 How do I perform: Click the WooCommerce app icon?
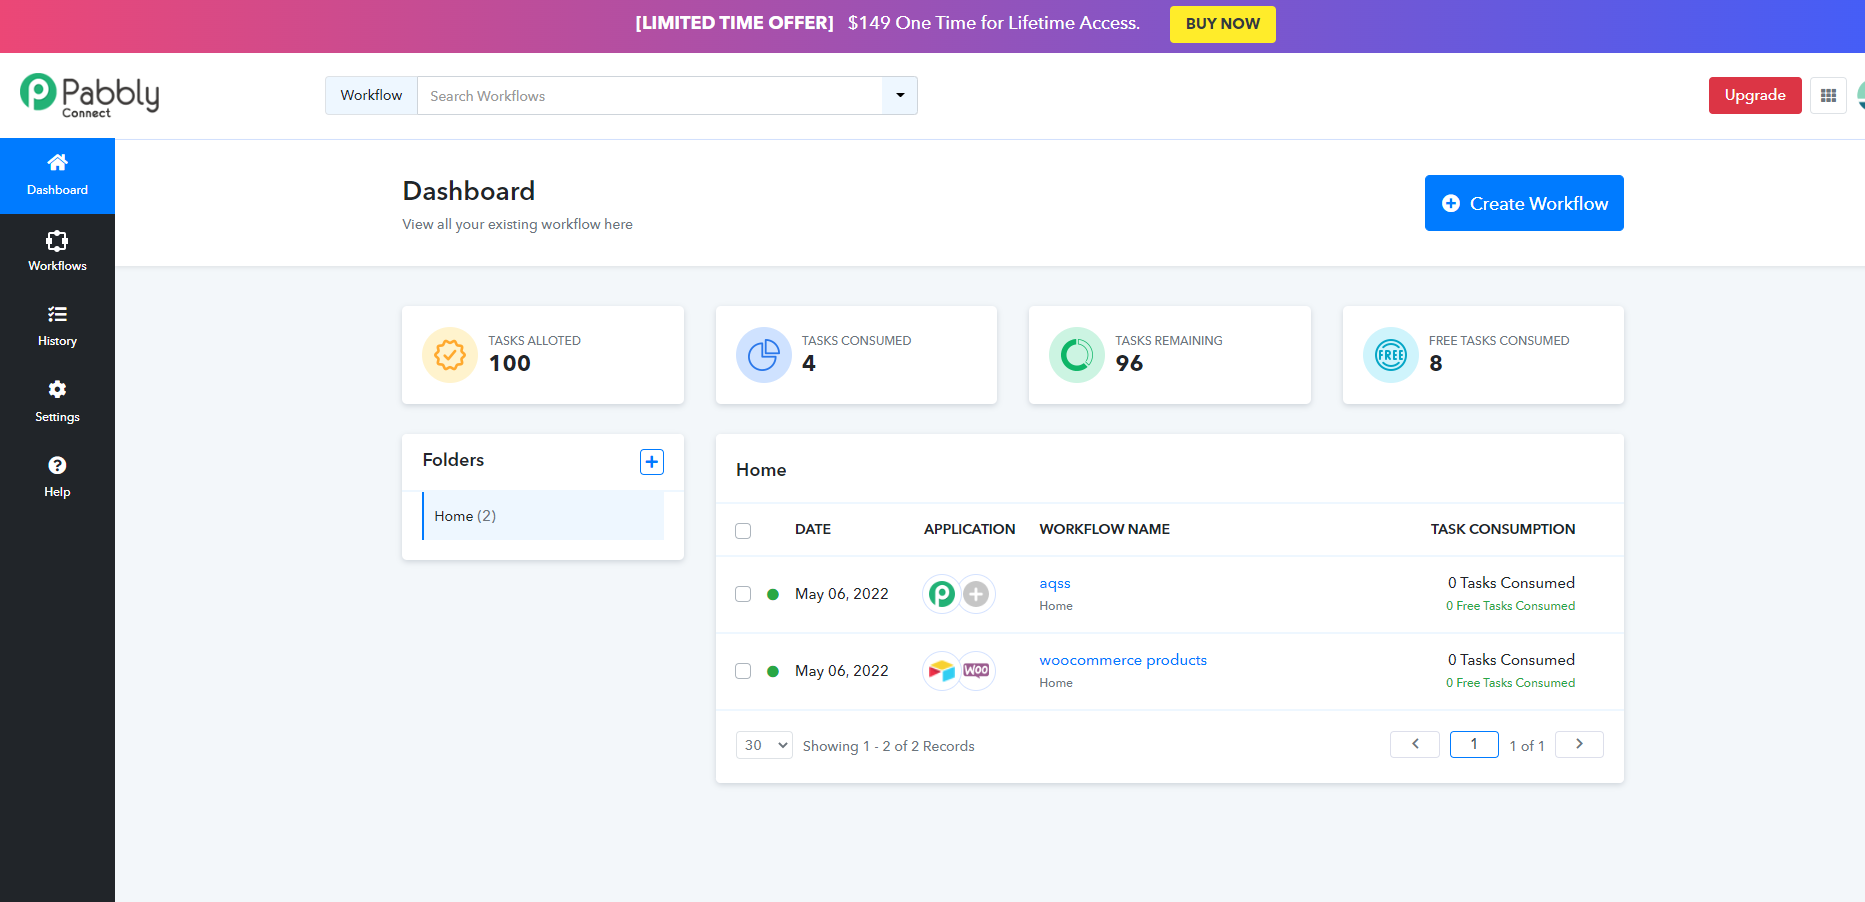point(977,671)
